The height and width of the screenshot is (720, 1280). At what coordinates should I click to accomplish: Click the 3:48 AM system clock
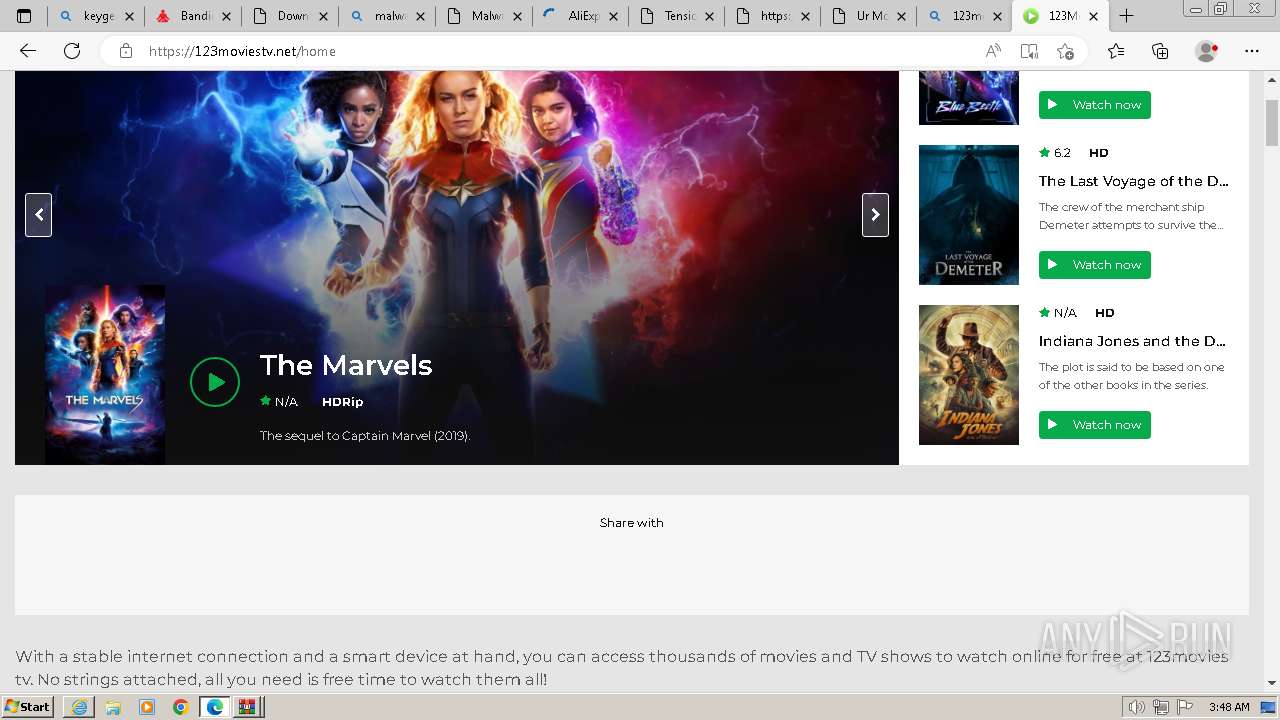[x=1229, y=707]
